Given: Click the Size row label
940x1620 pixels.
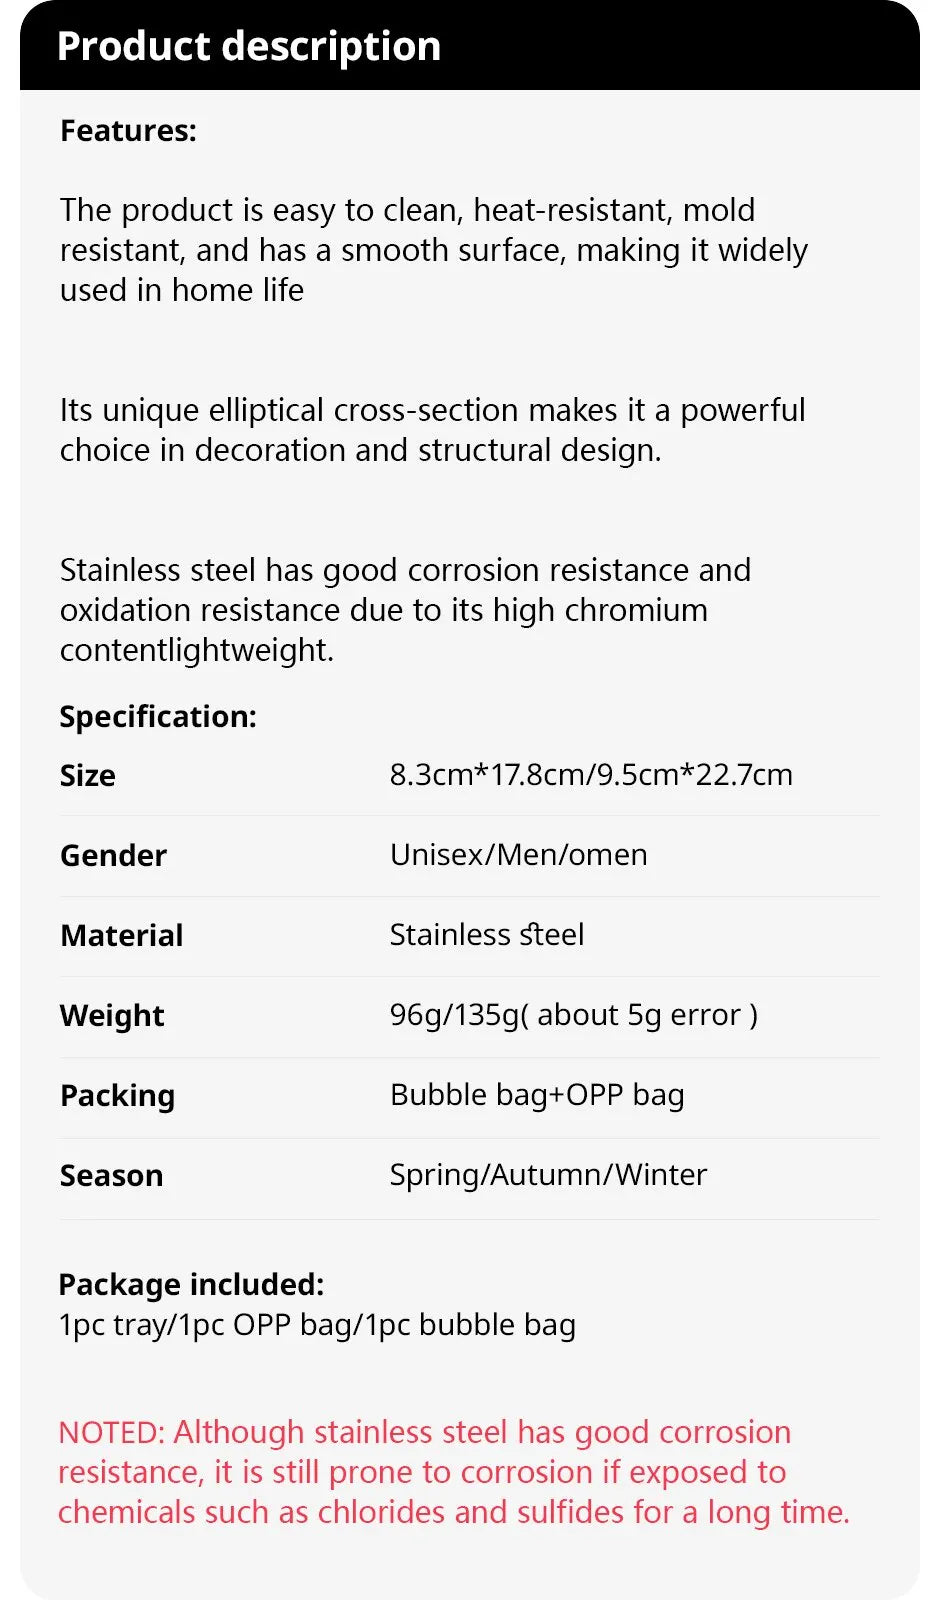Looking at the screenshot, I should tap(88, 776).
